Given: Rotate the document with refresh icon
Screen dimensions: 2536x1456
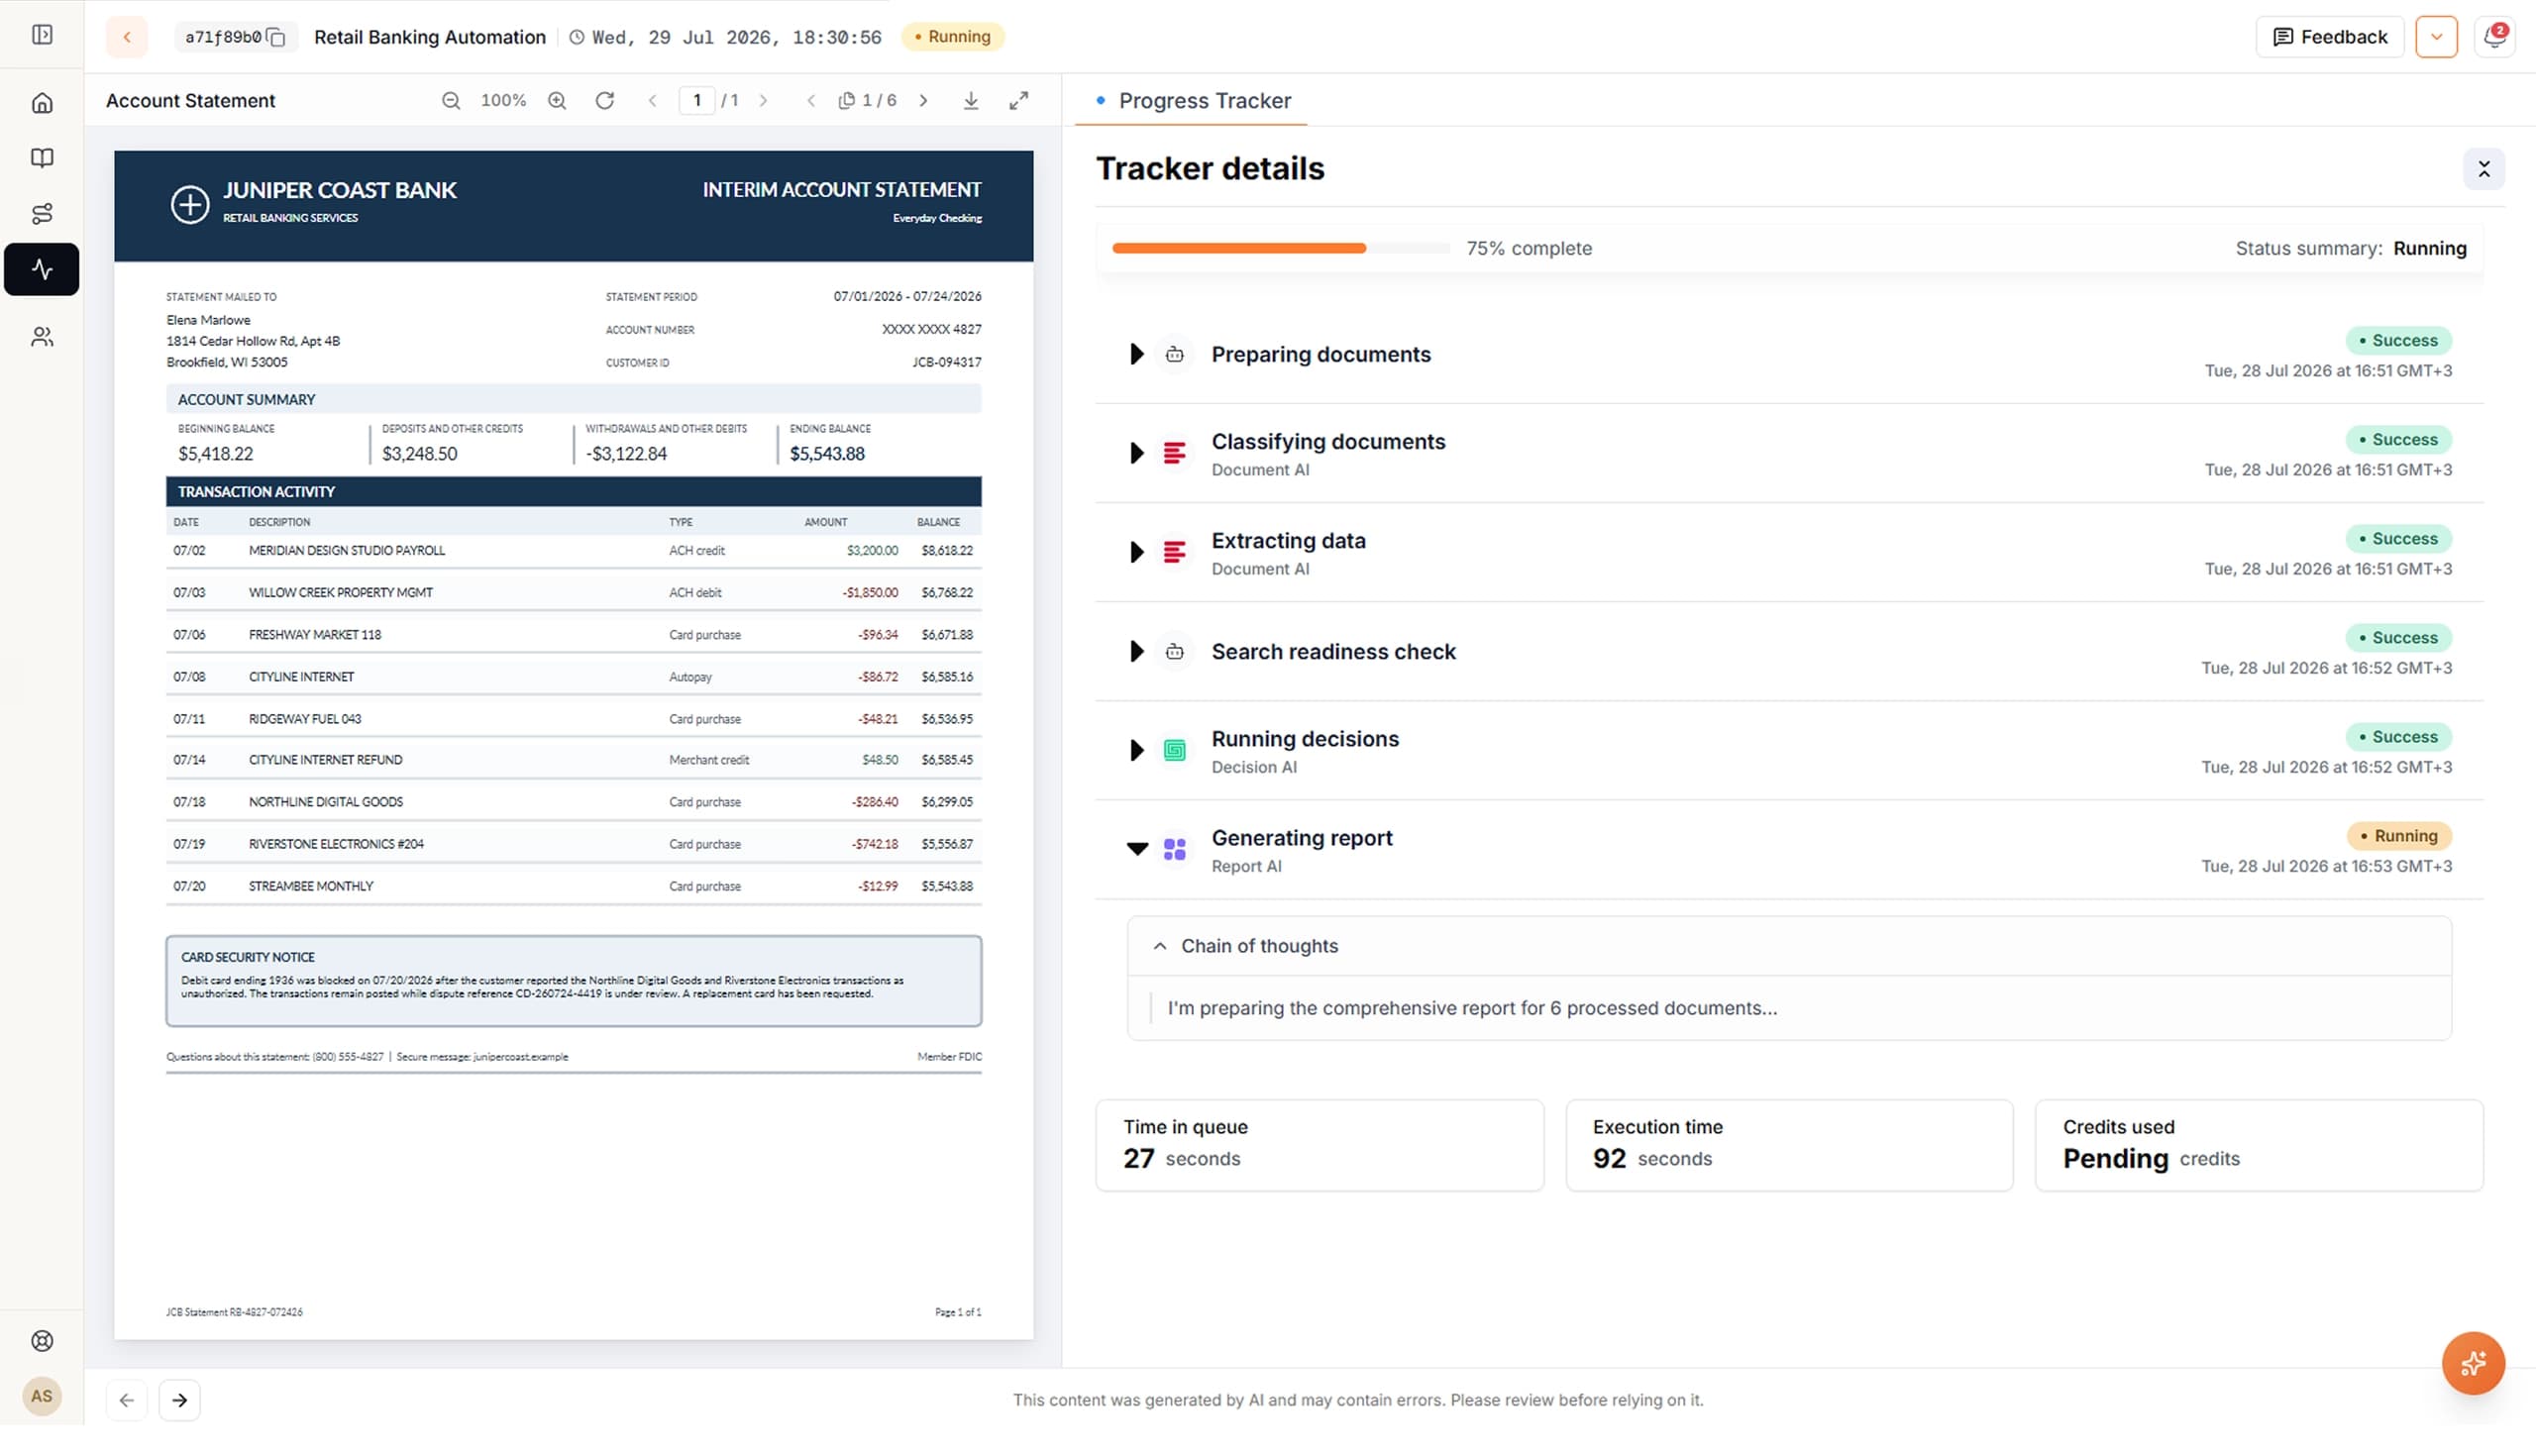Looking at the screenshot, I should 605,100.
